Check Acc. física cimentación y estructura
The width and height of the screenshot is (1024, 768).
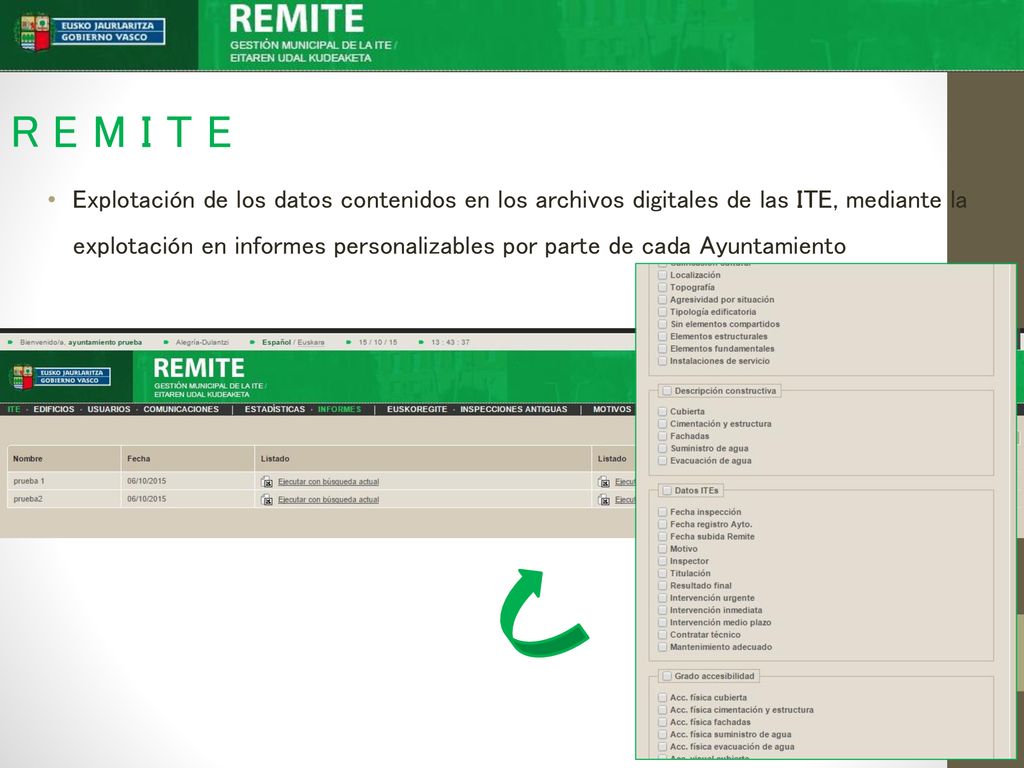(662, 710)
